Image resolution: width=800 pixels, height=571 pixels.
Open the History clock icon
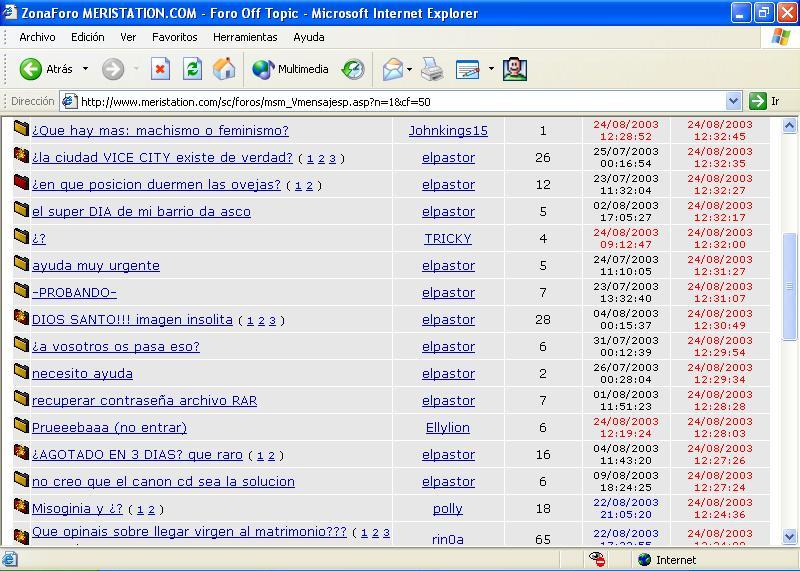click(x=353, y=69)
